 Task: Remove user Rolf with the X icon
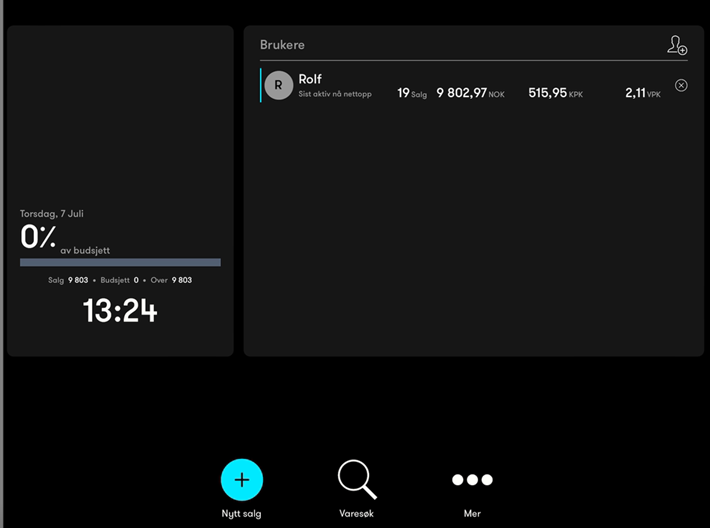[x=681, y=85]
